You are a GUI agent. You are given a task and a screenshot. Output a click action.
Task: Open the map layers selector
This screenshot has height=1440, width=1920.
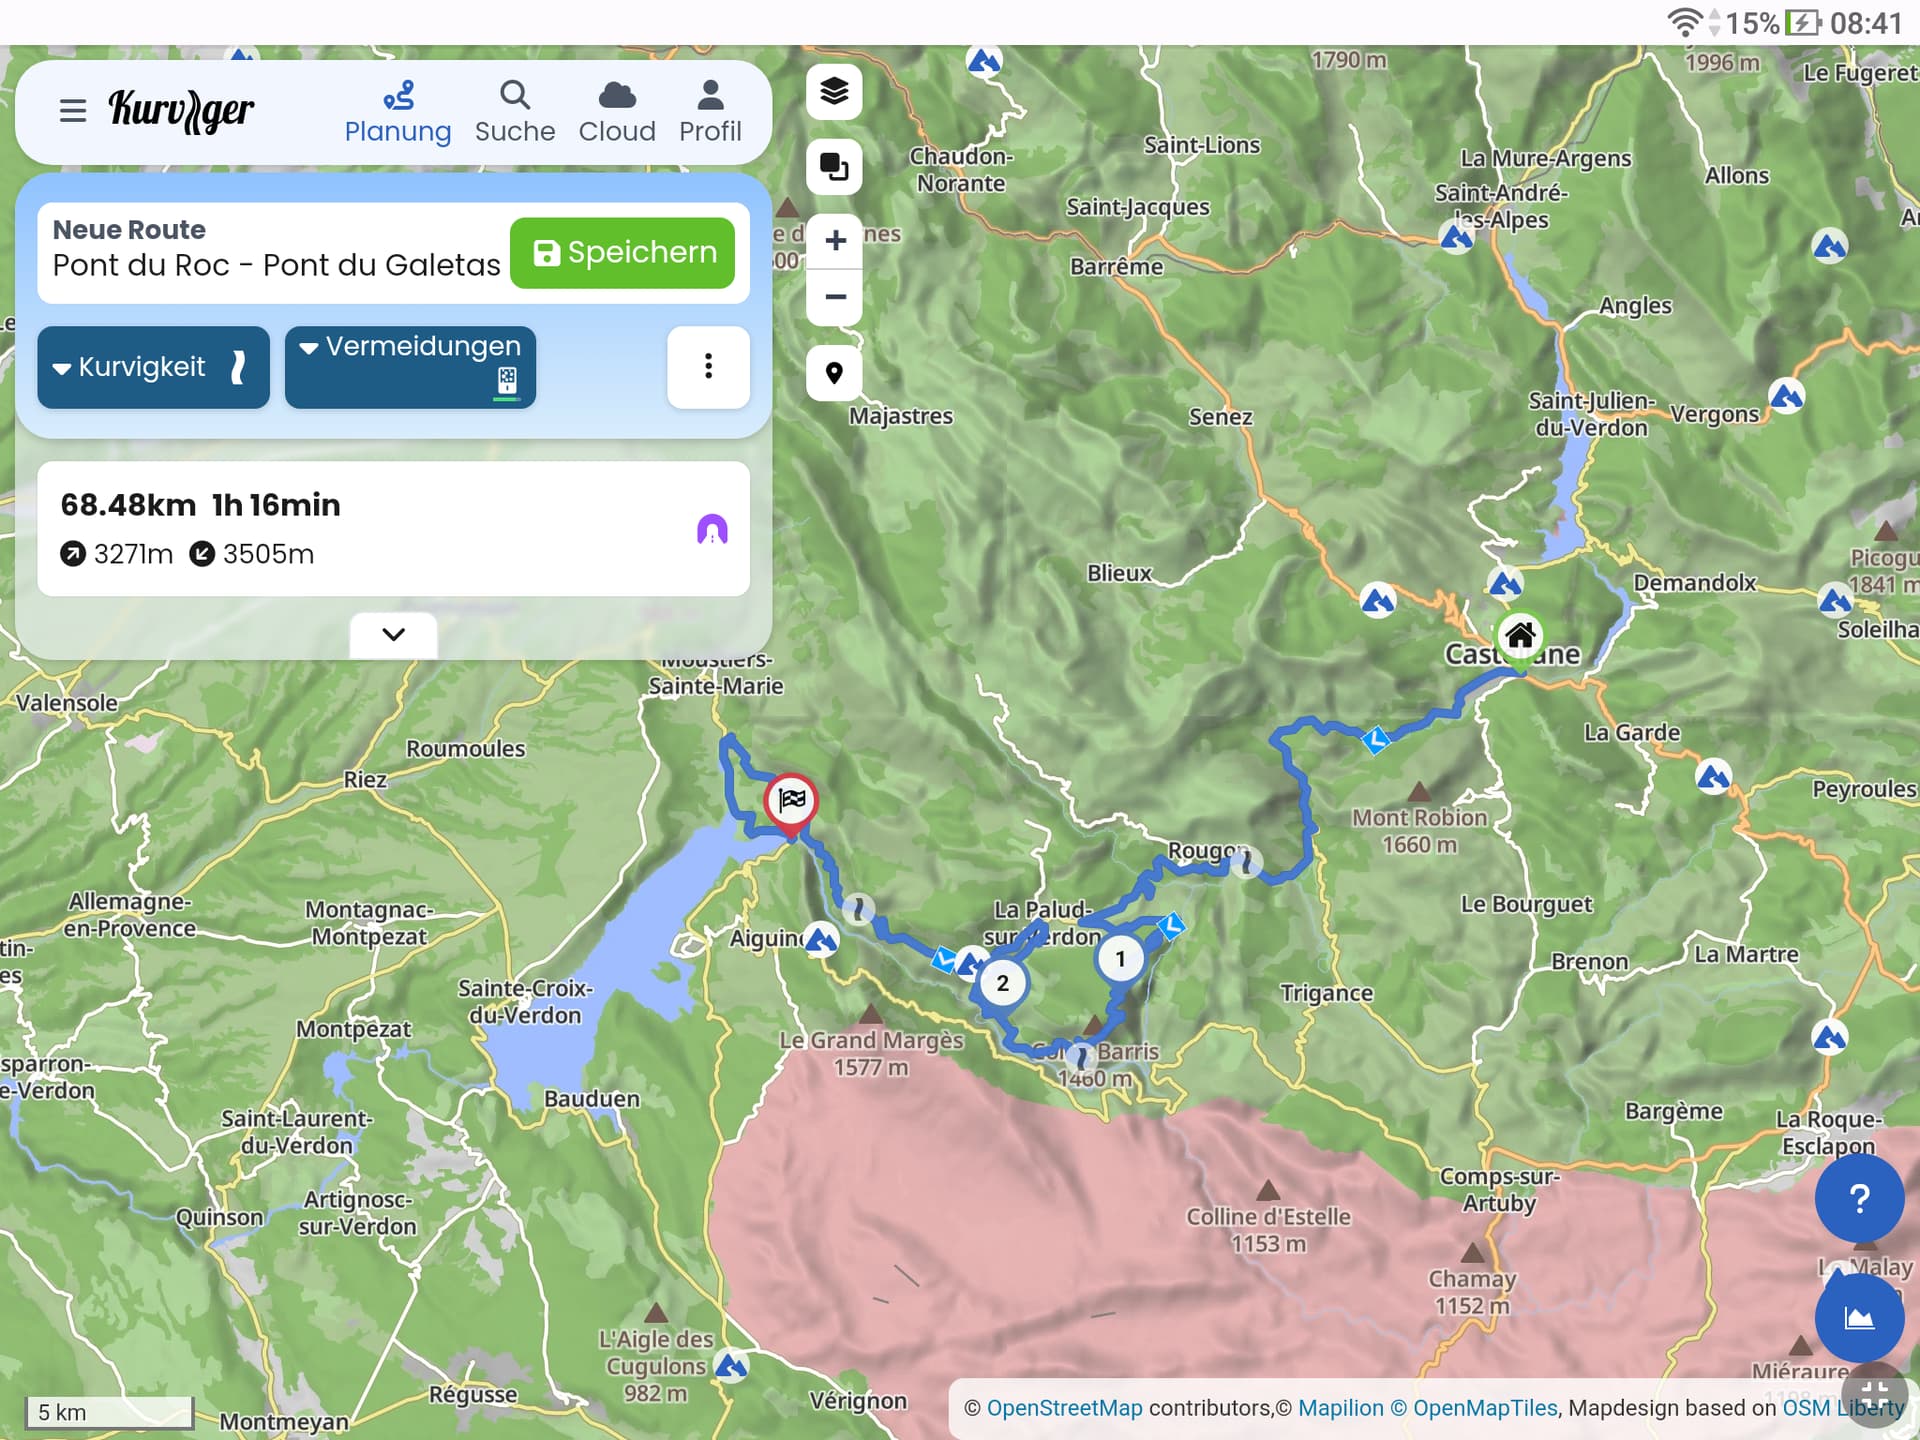834,91
